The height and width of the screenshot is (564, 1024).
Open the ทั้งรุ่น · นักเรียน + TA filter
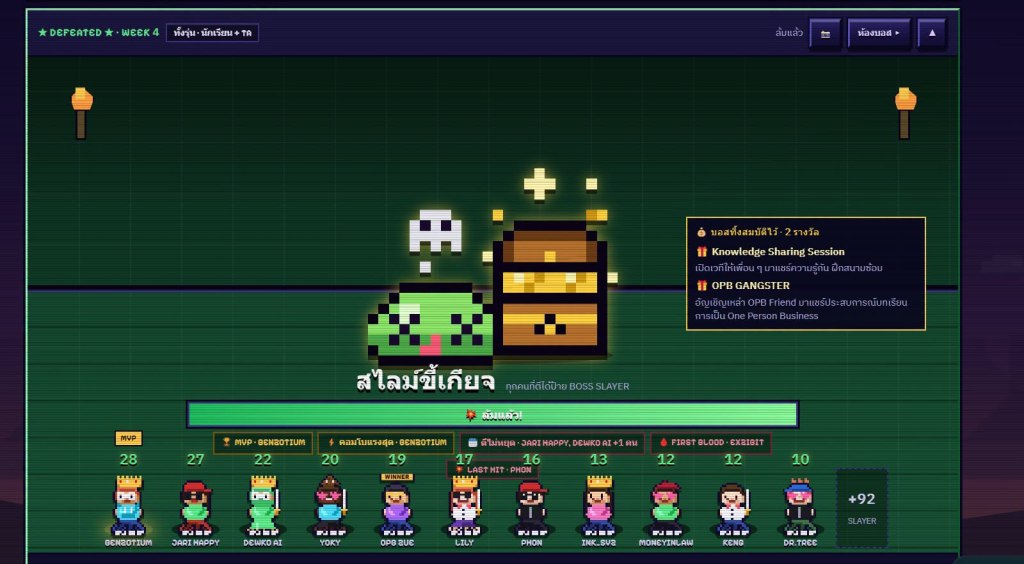pos(212,33)
